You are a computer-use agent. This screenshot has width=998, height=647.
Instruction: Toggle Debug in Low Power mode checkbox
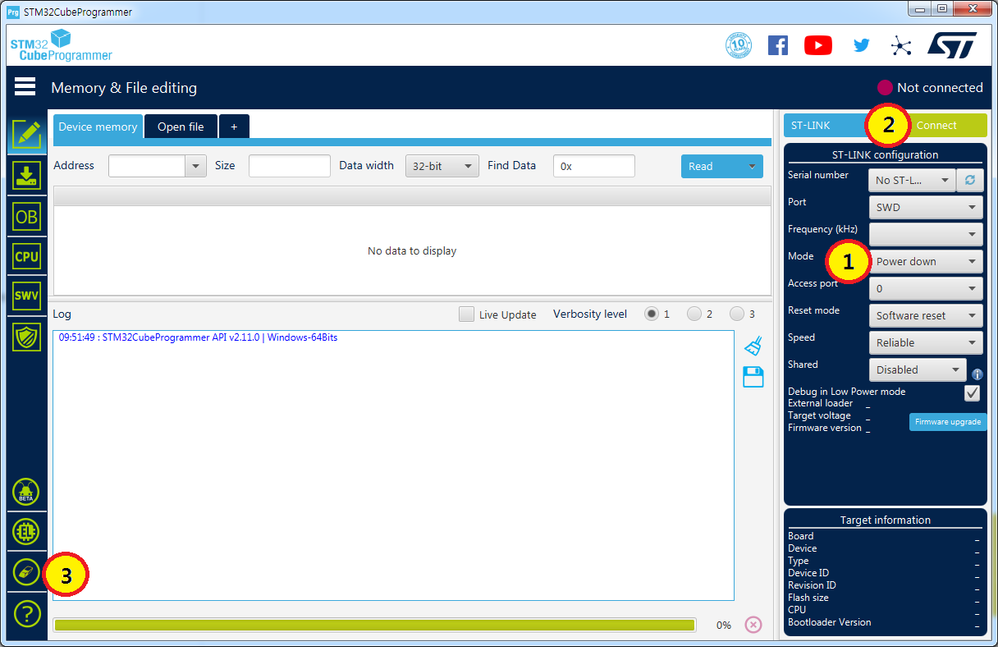click(972, 393)
